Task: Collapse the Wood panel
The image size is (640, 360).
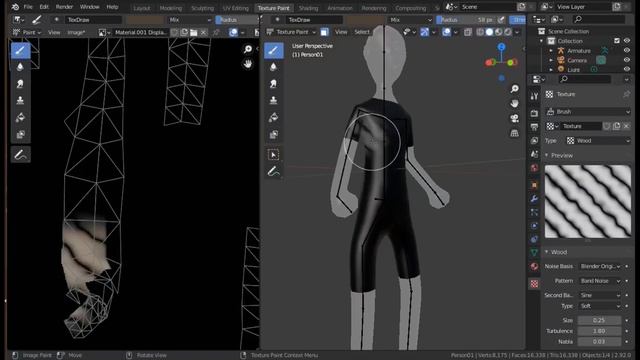Action: pyautogui.click(x=547, y=252)
